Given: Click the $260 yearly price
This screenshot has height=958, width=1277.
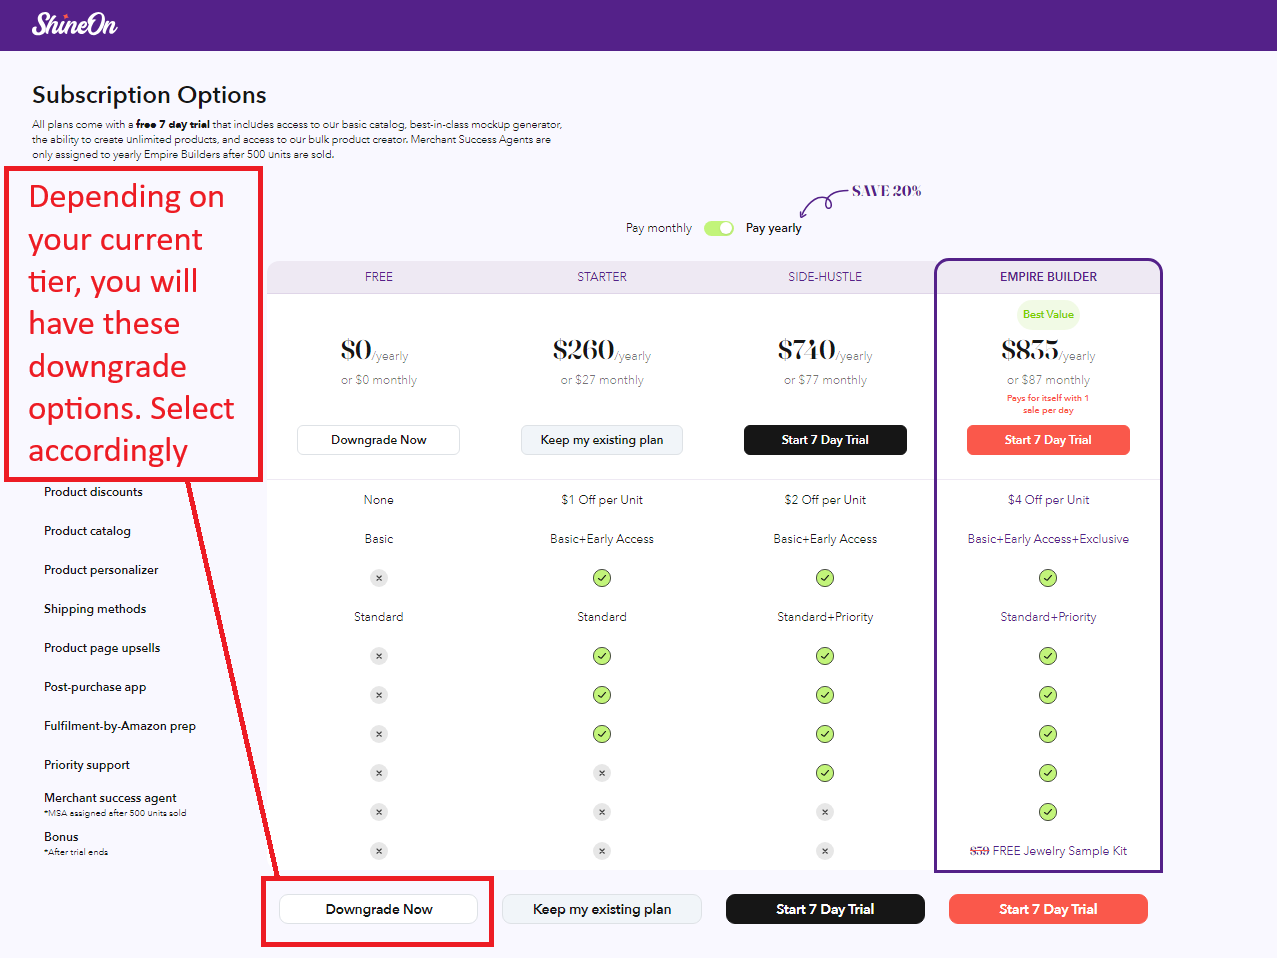Looking at the screenshot, I should (x=602, y=350).
